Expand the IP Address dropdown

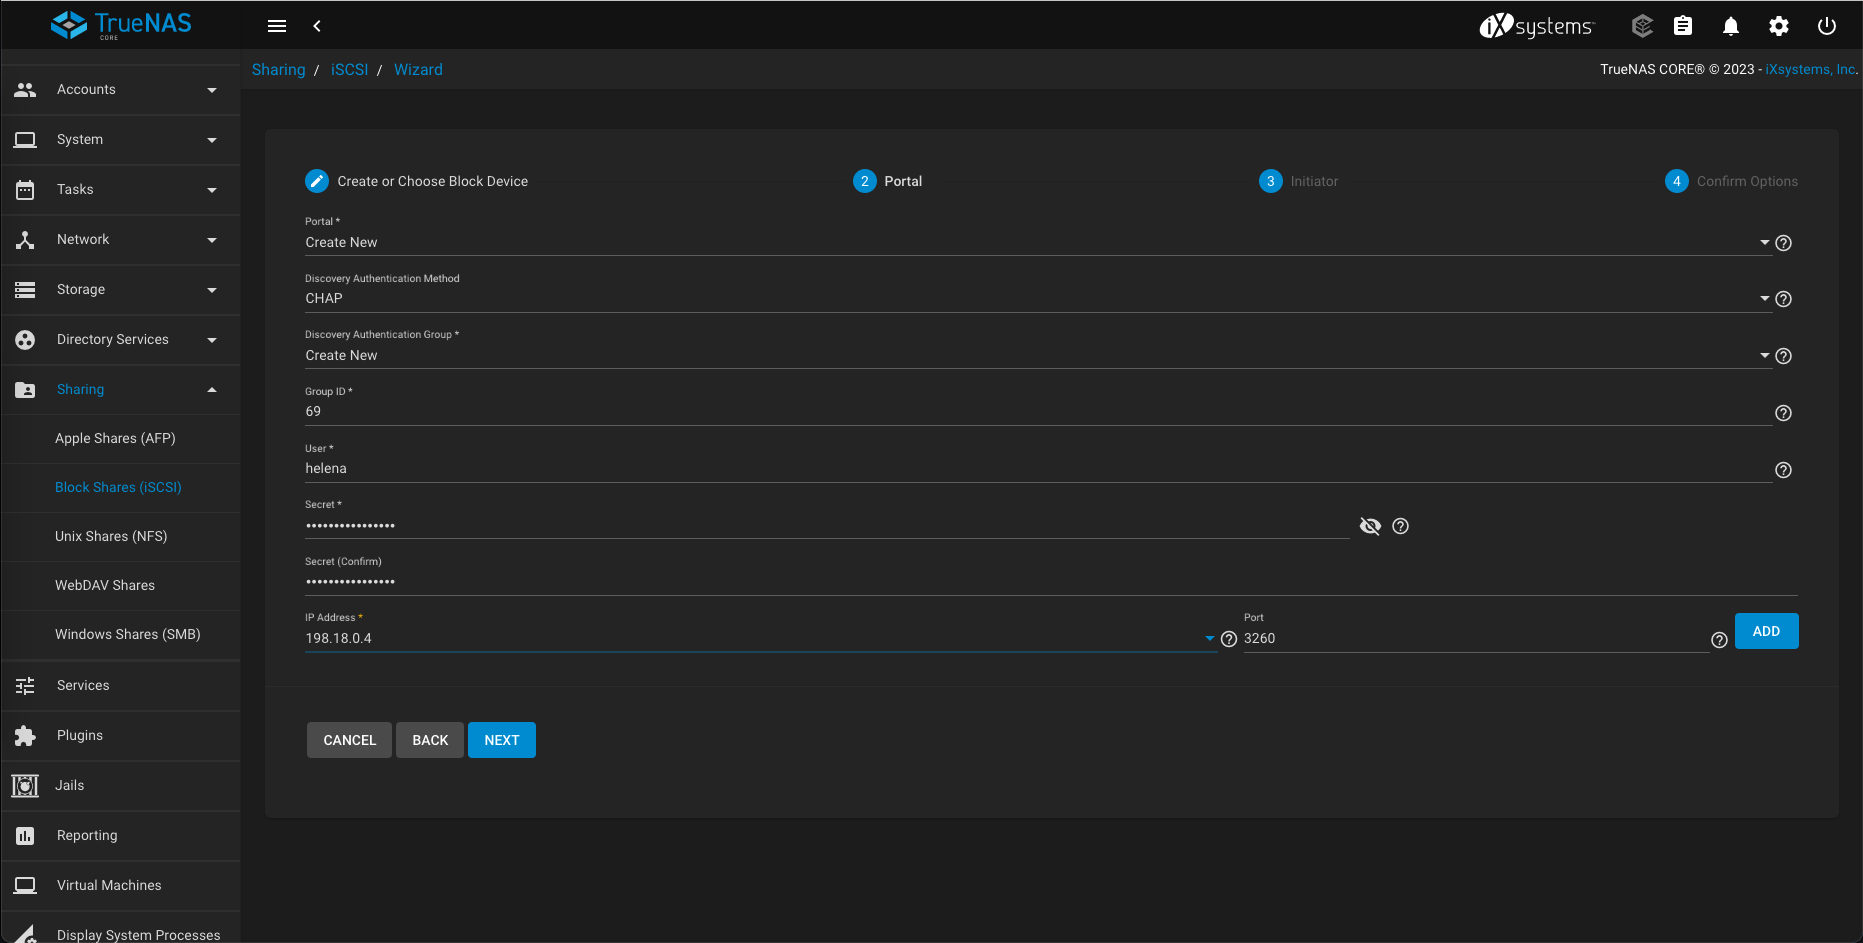pos(1209,639)
